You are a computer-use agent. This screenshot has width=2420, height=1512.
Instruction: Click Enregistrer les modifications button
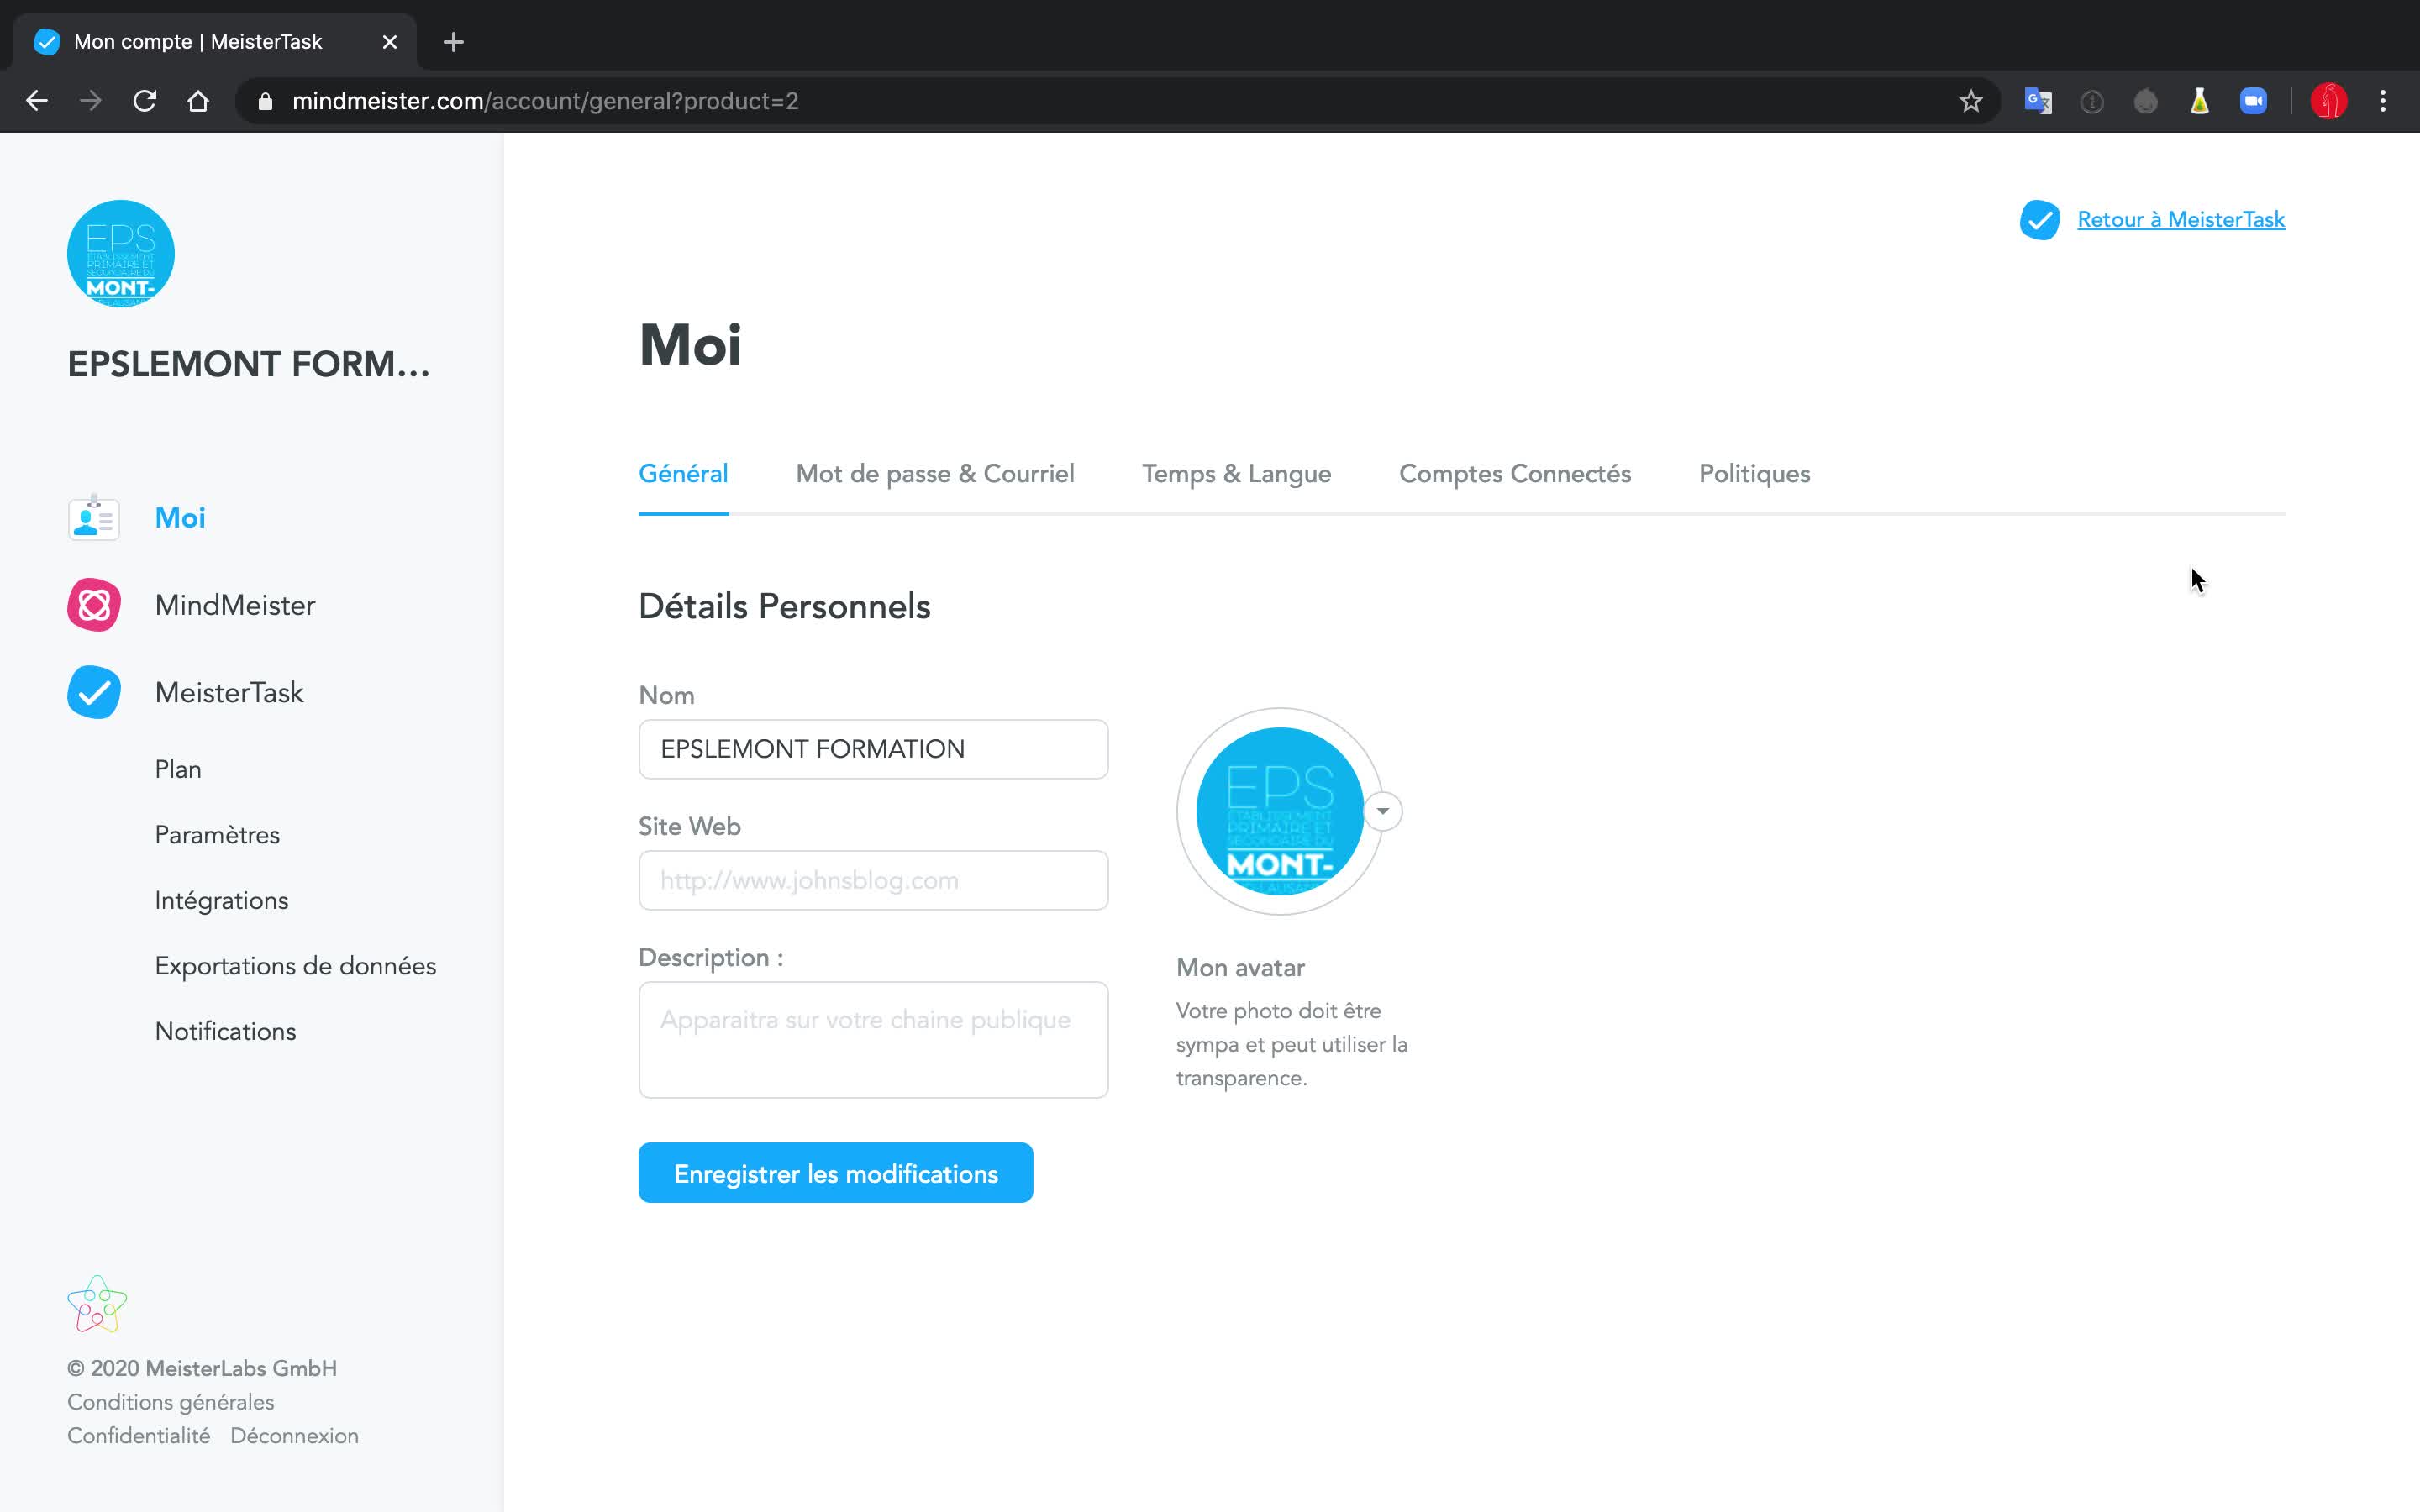[x=835, y=1173]
